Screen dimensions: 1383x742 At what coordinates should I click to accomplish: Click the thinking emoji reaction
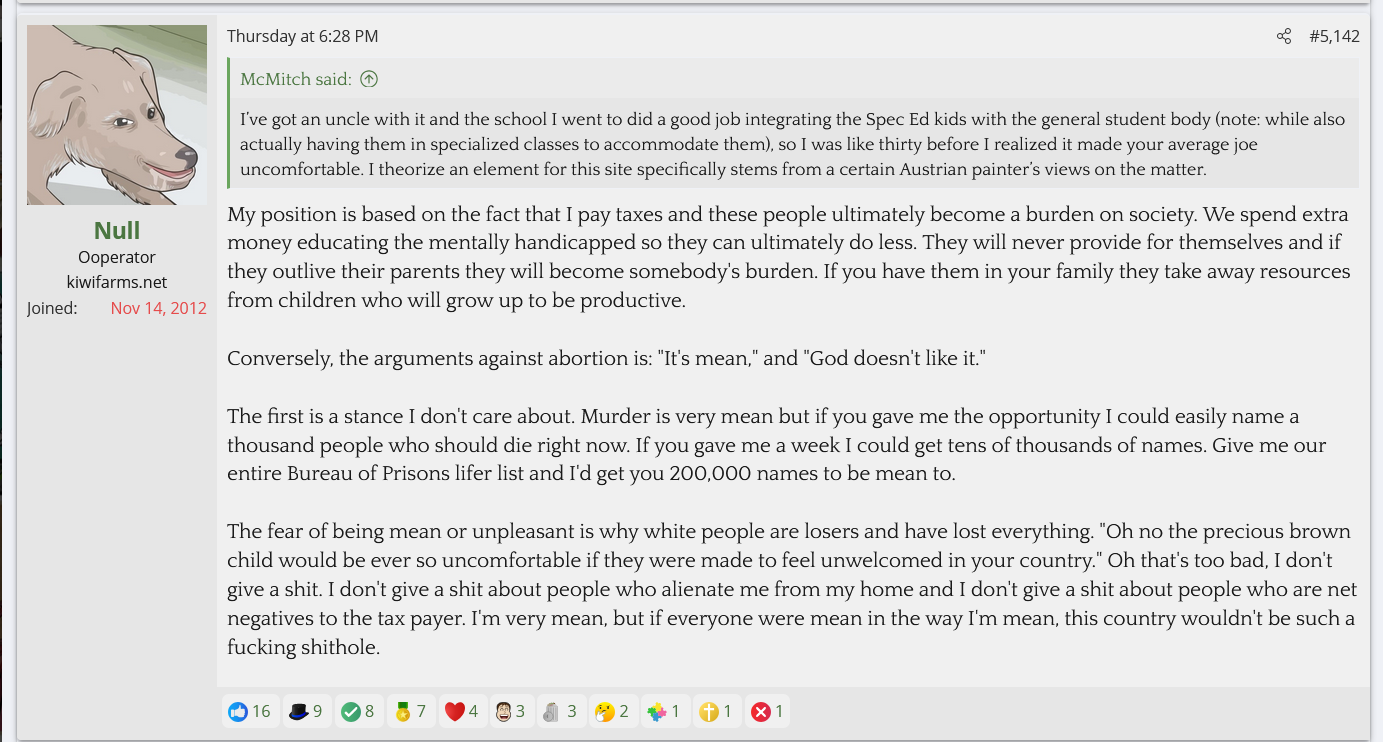tap(610, 712)
